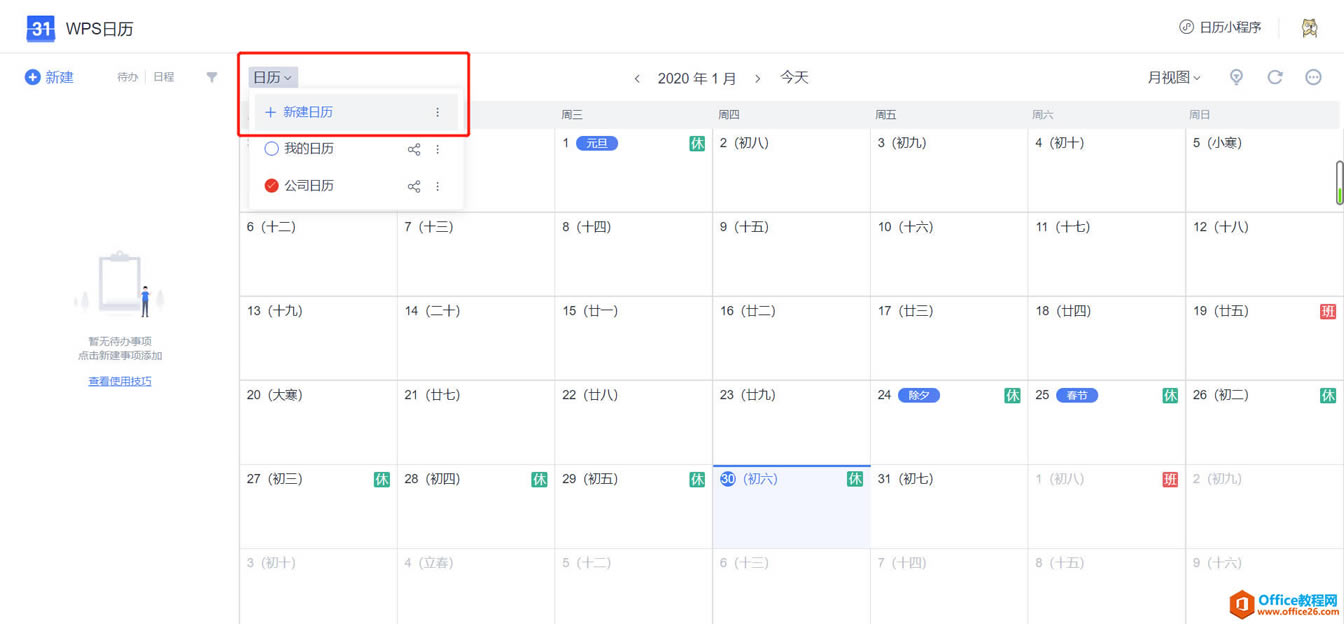
Task: Collapse the 日历 dropdown
Action: 273,77
